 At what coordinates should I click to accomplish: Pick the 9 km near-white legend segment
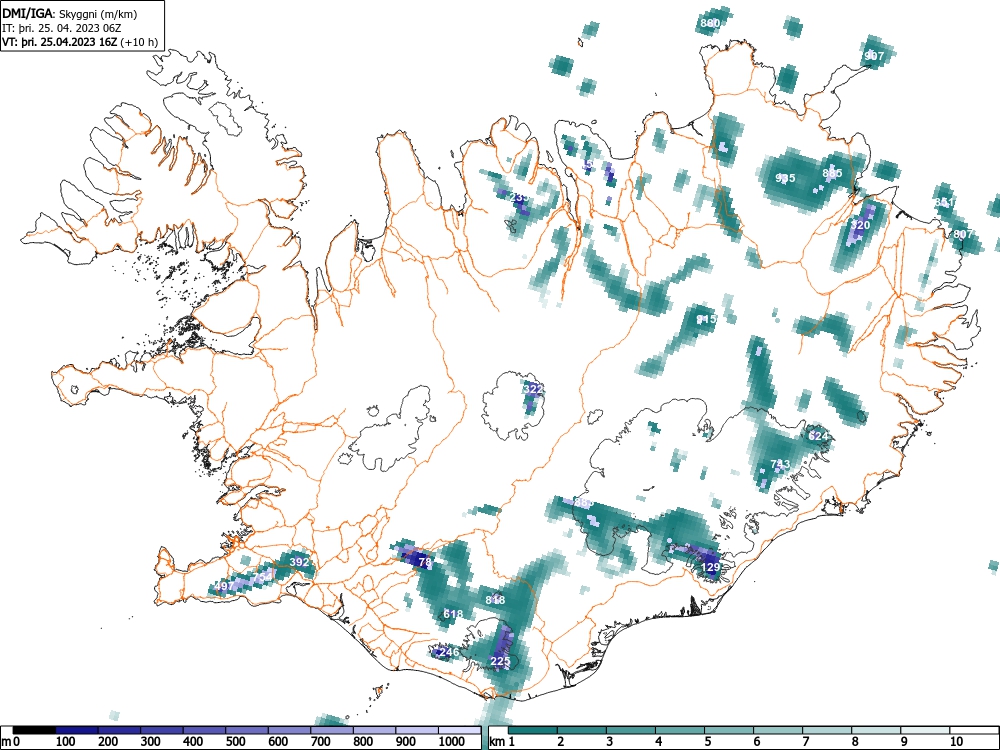pos(925,730)
